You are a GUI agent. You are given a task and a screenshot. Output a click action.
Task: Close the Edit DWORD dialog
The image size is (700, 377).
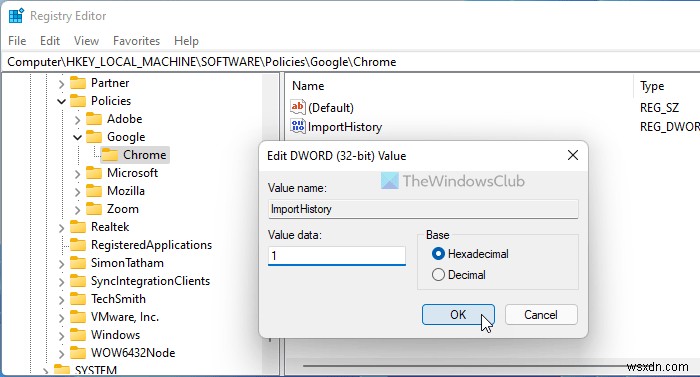point(573,155)
